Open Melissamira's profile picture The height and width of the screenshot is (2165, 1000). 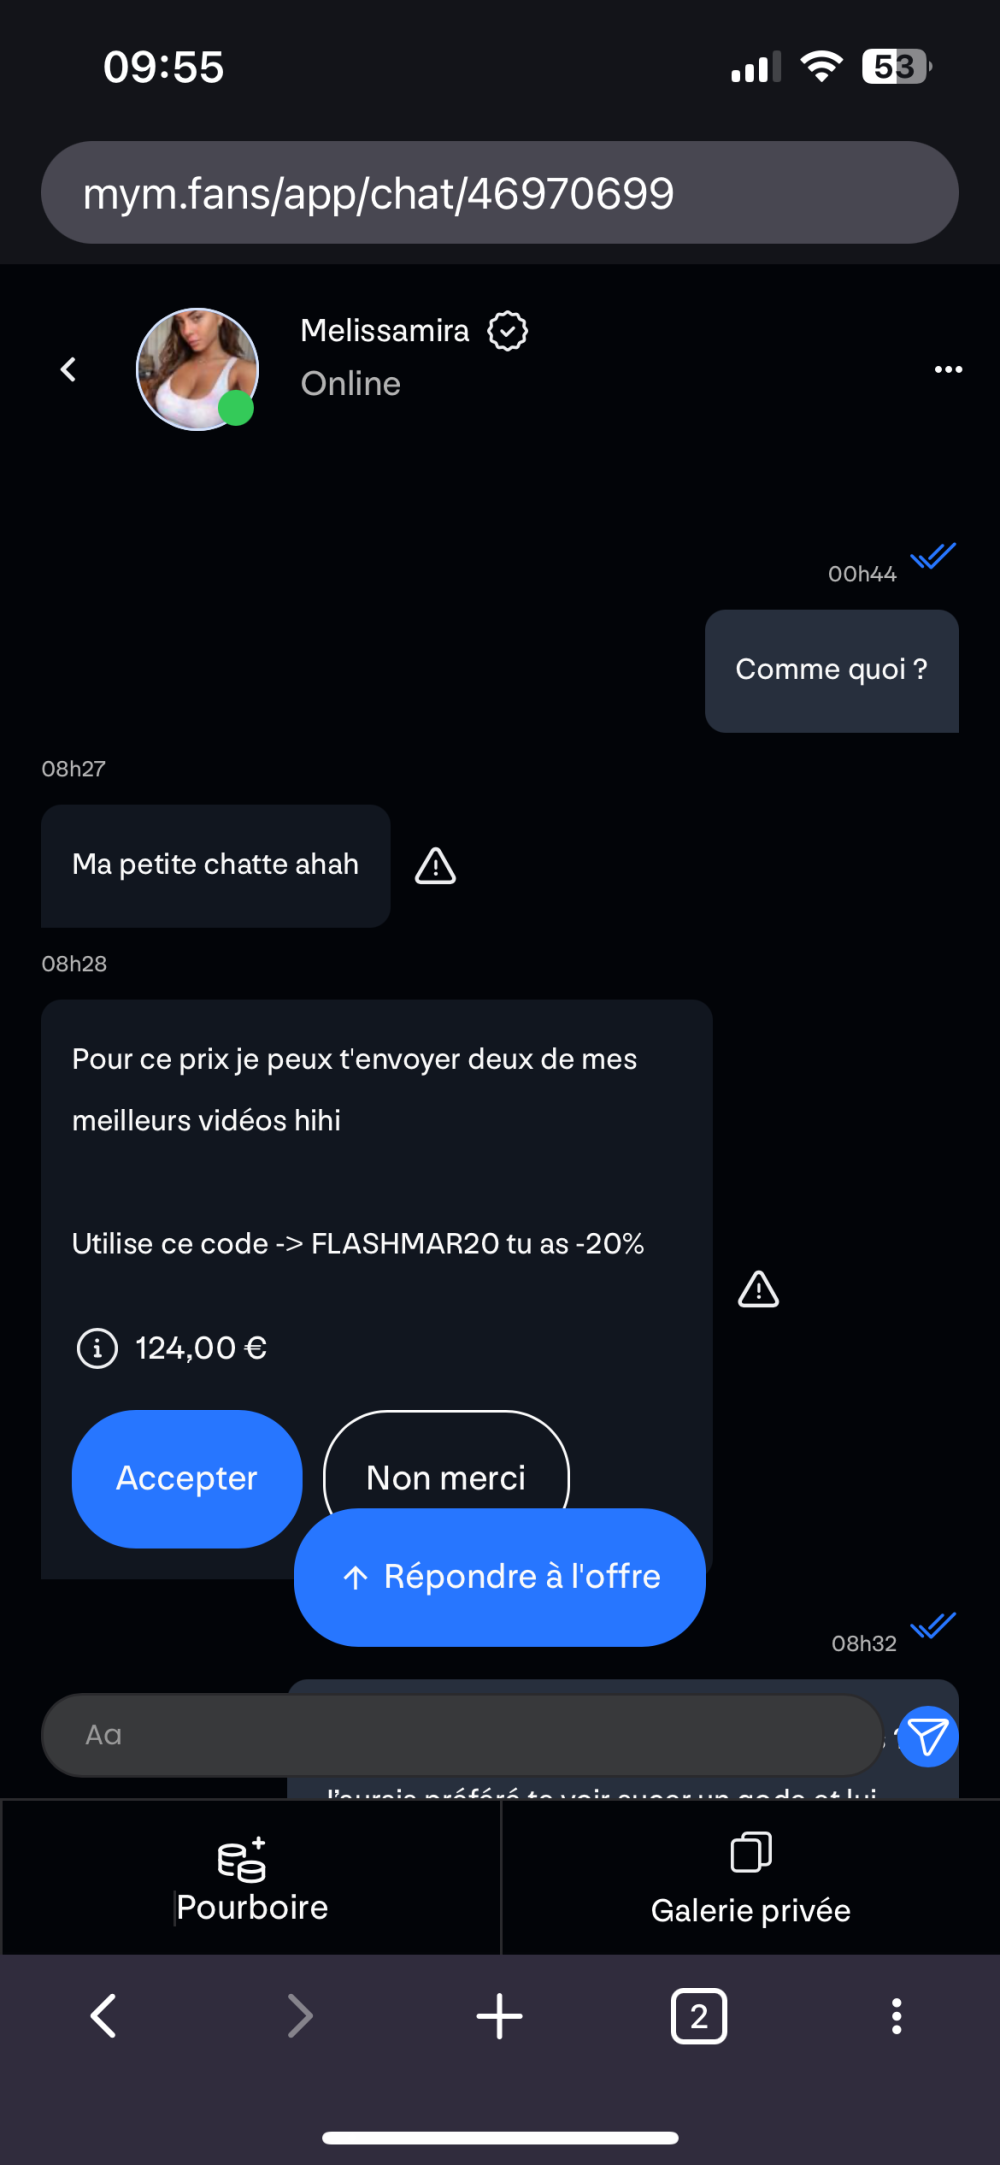pyautogui.click(x=198, y=369)
